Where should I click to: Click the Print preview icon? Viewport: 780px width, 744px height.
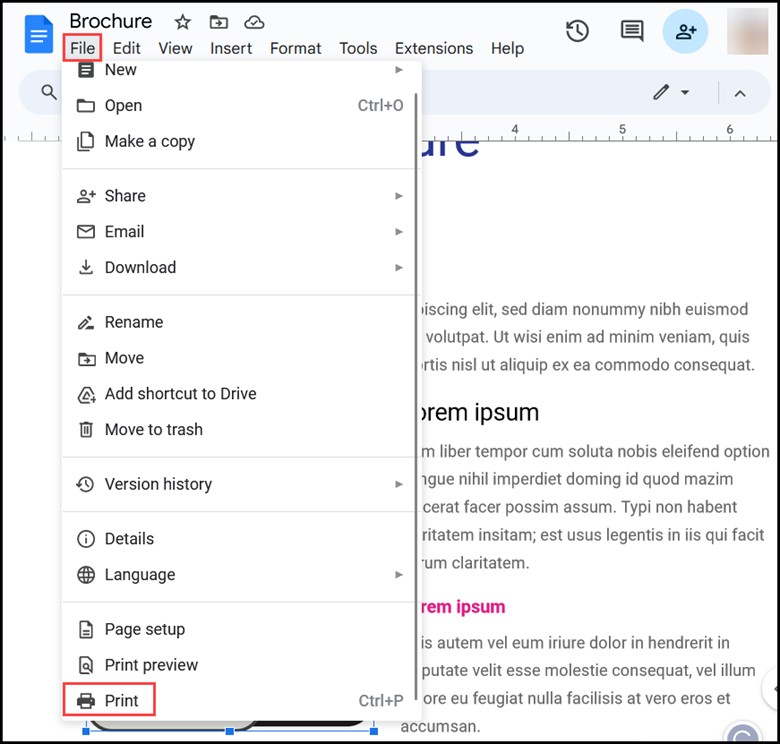(x=86, y=665)
